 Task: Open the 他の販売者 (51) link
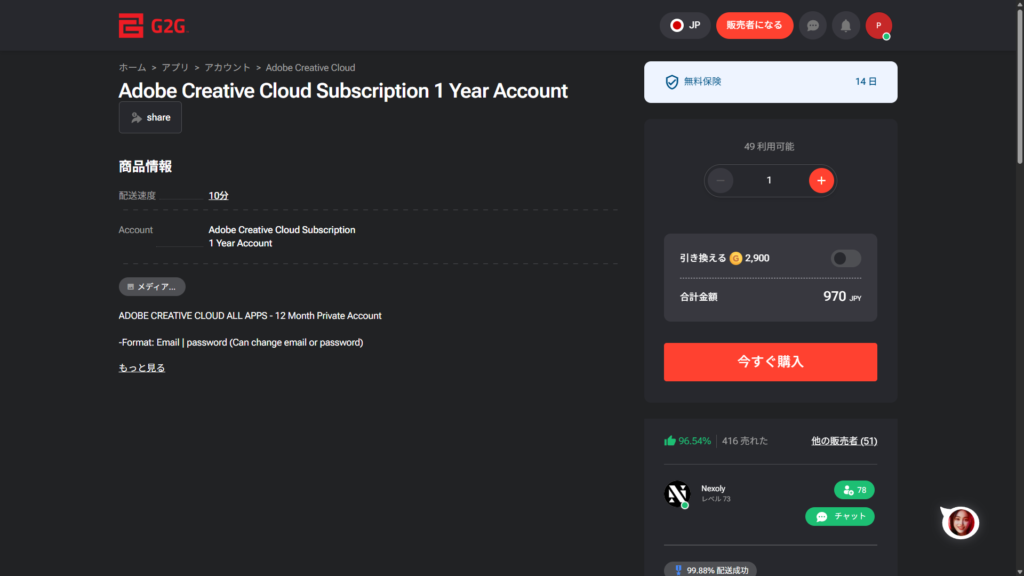[843, 441]
